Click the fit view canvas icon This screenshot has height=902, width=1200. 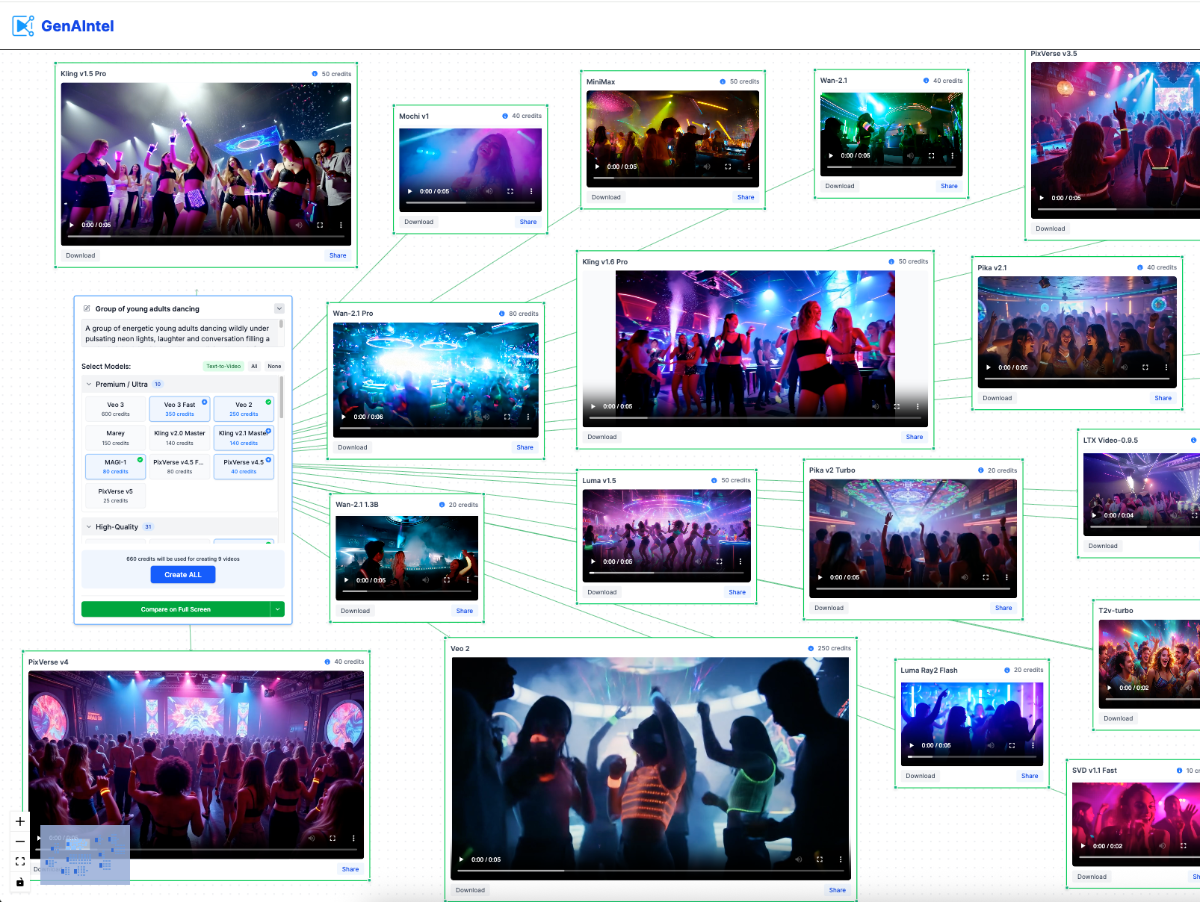(20, 861)
